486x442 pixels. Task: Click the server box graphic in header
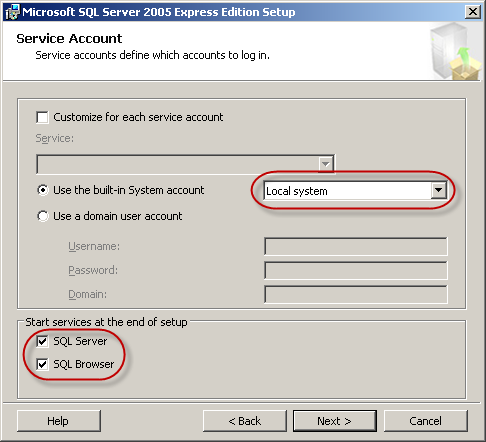coord(455,51)
